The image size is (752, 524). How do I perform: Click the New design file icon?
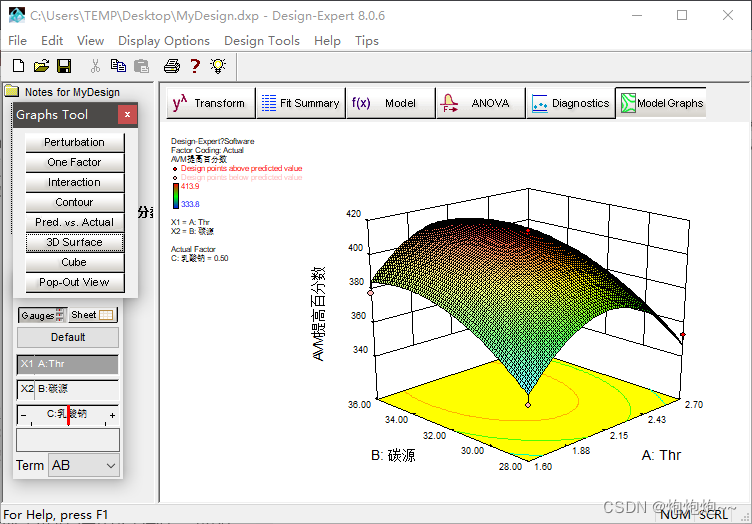click(x=18, y=66)
